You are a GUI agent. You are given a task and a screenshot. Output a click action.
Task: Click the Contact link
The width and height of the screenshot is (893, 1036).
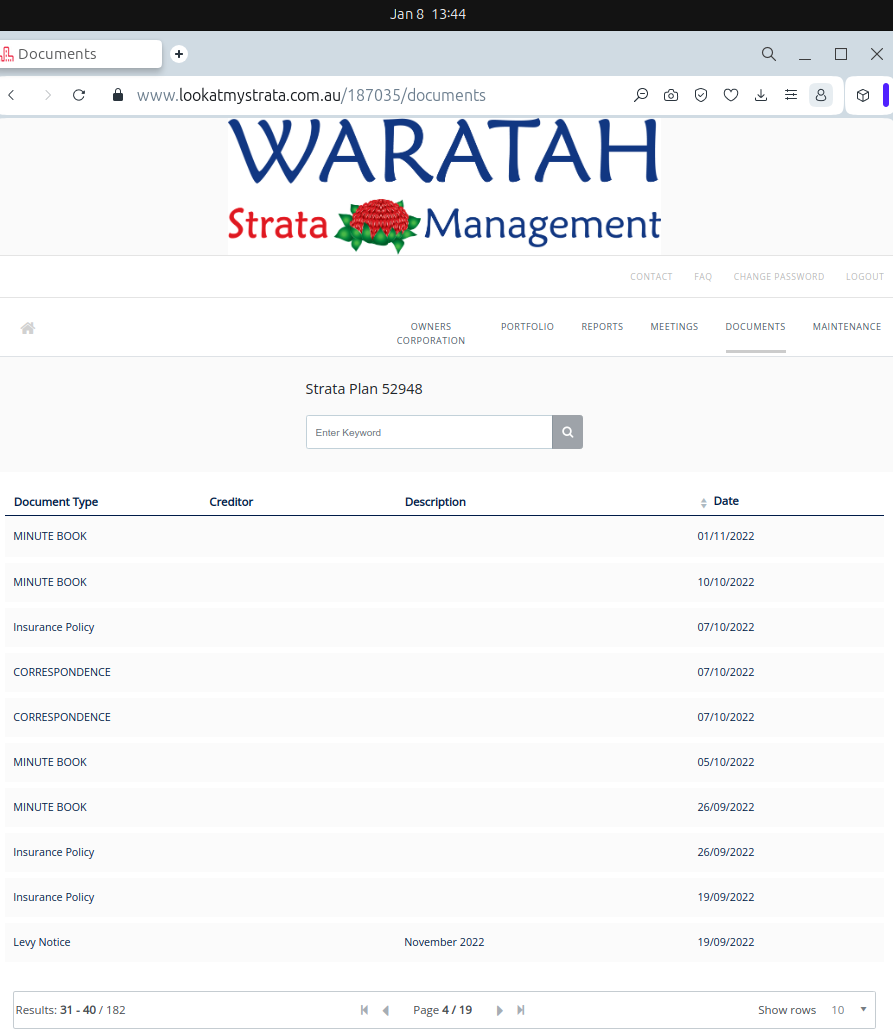pyautogui.click(x=651, y=276)
